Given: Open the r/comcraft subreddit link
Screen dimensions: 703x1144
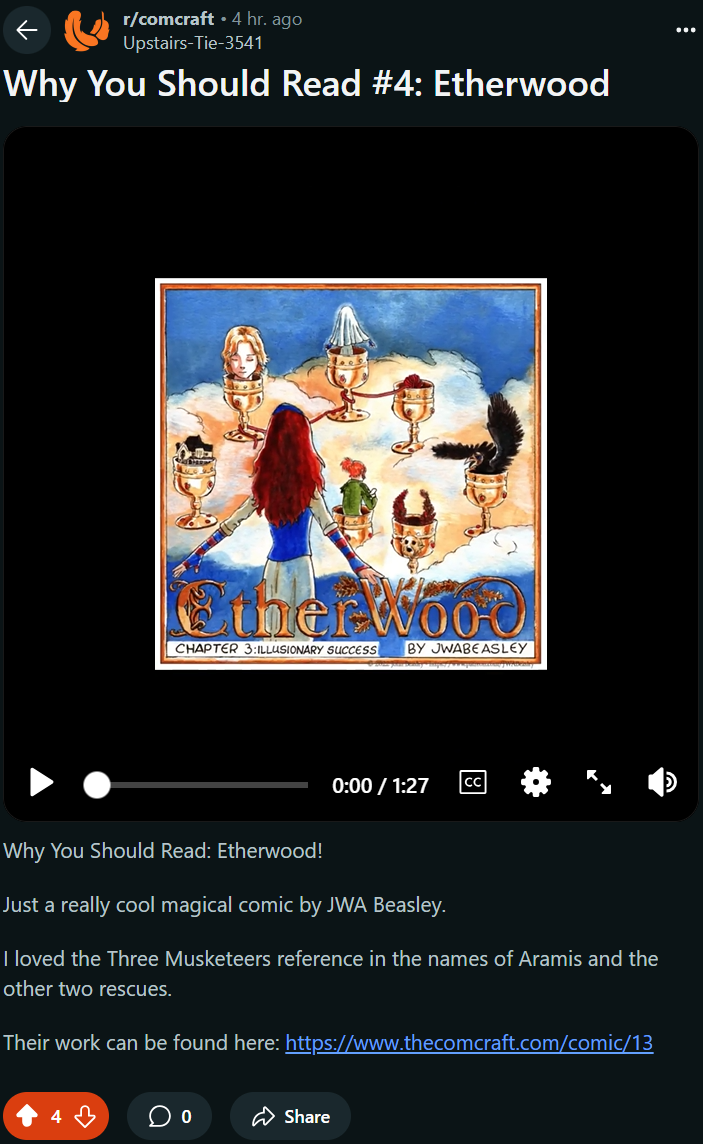Looking at the screenshot, I should click(168, 18).
